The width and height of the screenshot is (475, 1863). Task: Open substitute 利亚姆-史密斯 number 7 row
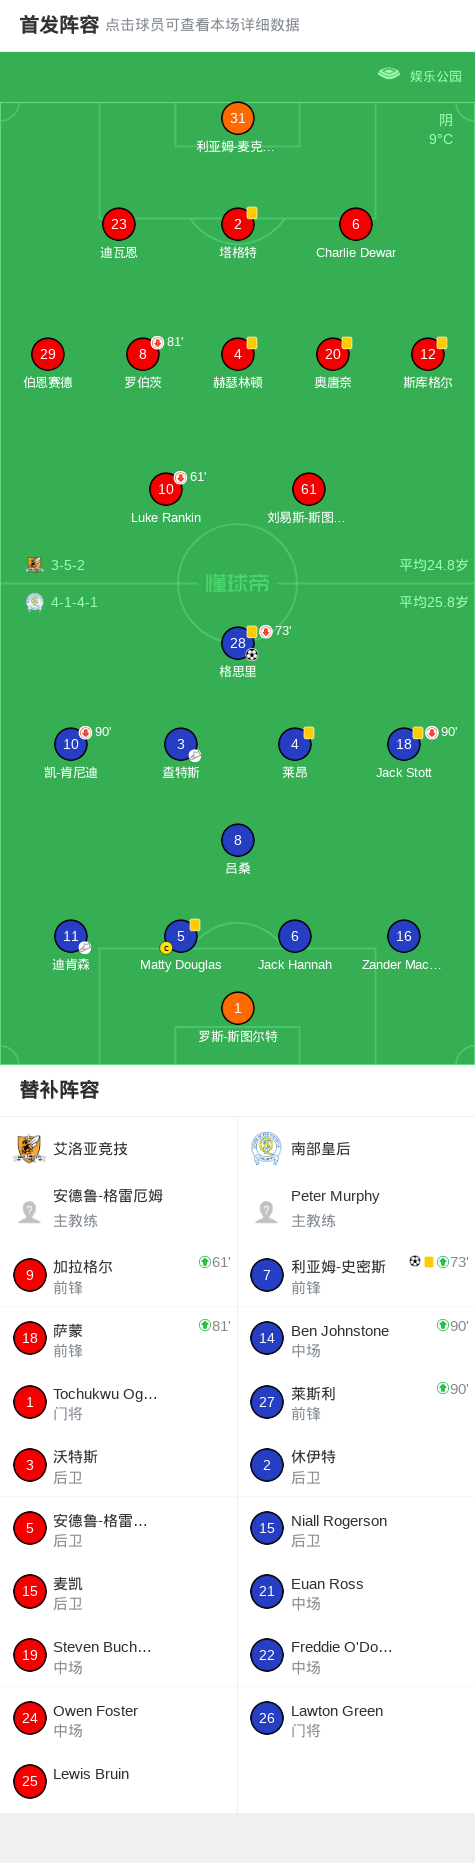pyautogui.click(x=356, y=1275)
